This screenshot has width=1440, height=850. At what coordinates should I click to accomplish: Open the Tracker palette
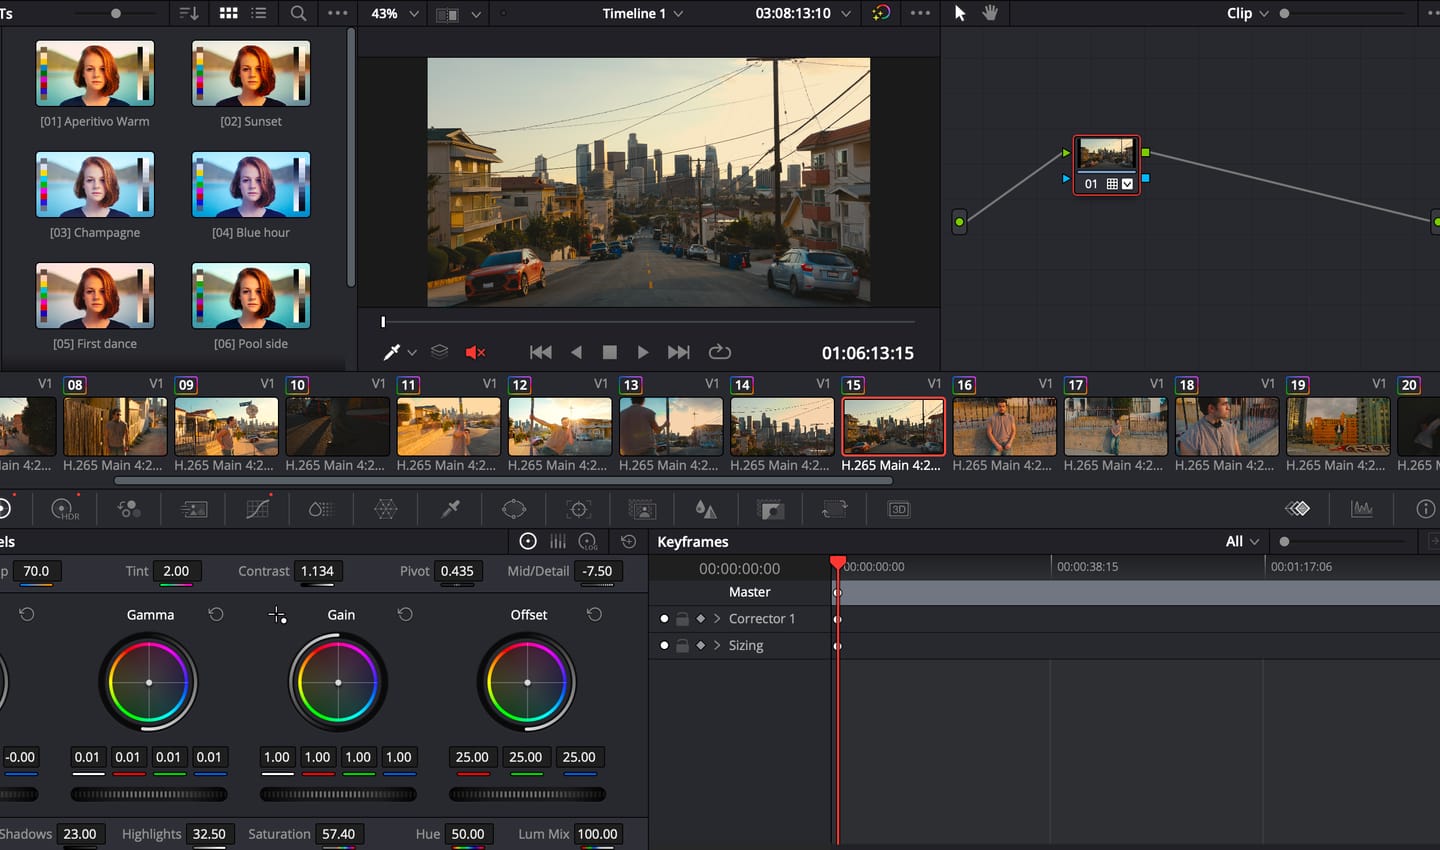[579, 510]
